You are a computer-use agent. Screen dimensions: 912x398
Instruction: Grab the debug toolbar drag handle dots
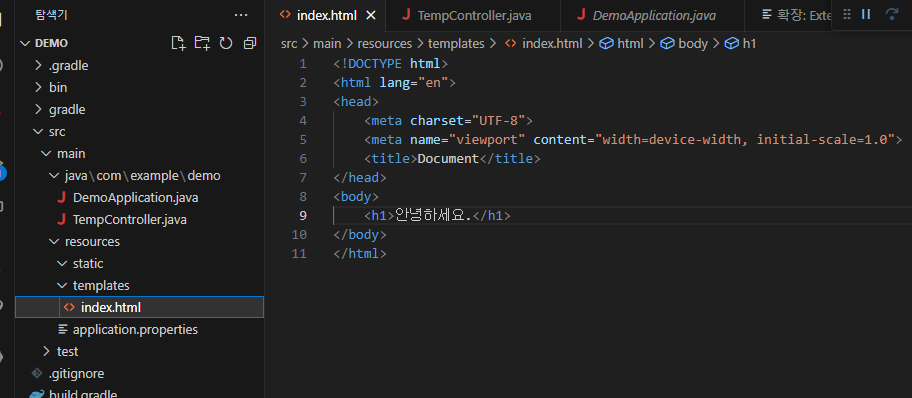click(x=847, y=15)
